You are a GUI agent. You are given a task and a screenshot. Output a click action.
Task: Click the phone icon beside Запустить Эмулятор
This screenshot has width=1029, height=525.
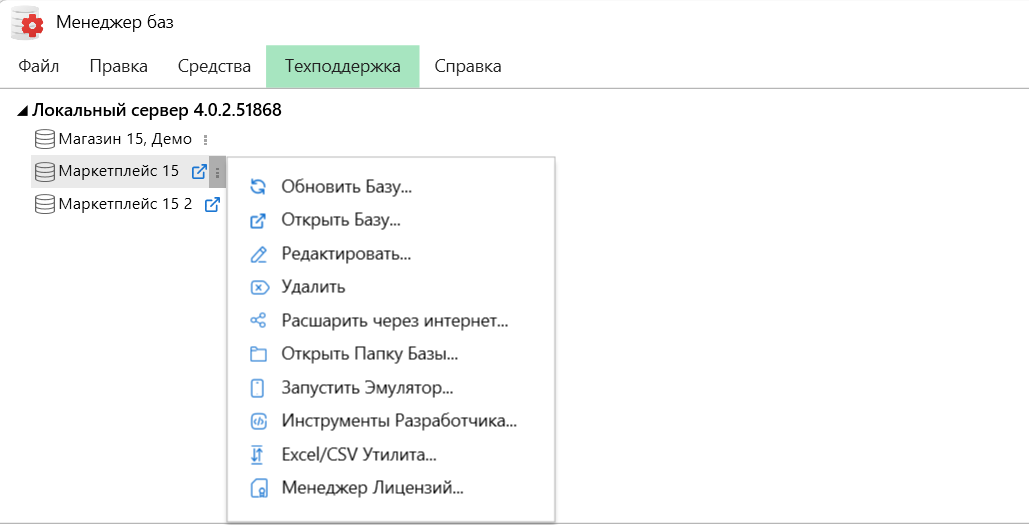[258, 388]
